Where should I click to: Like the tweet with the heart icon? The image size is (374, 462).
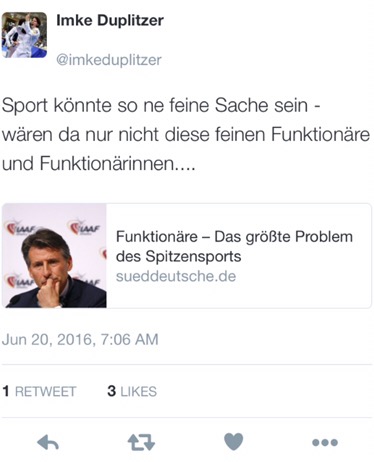click(x=233, y=442)
